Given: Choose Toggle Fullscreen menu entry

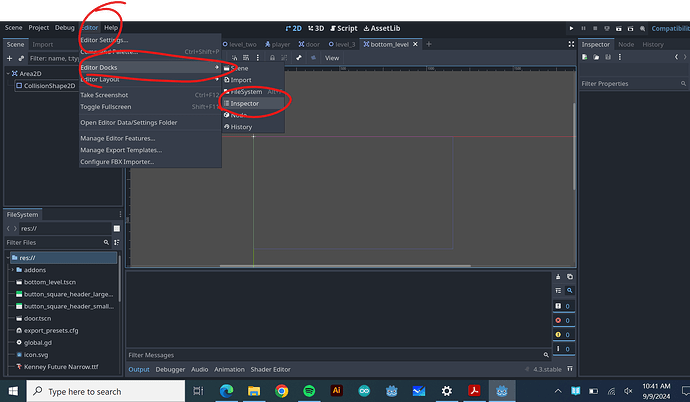Looking at the screenshot, I should pyautogui.click(x=150, y=107).
